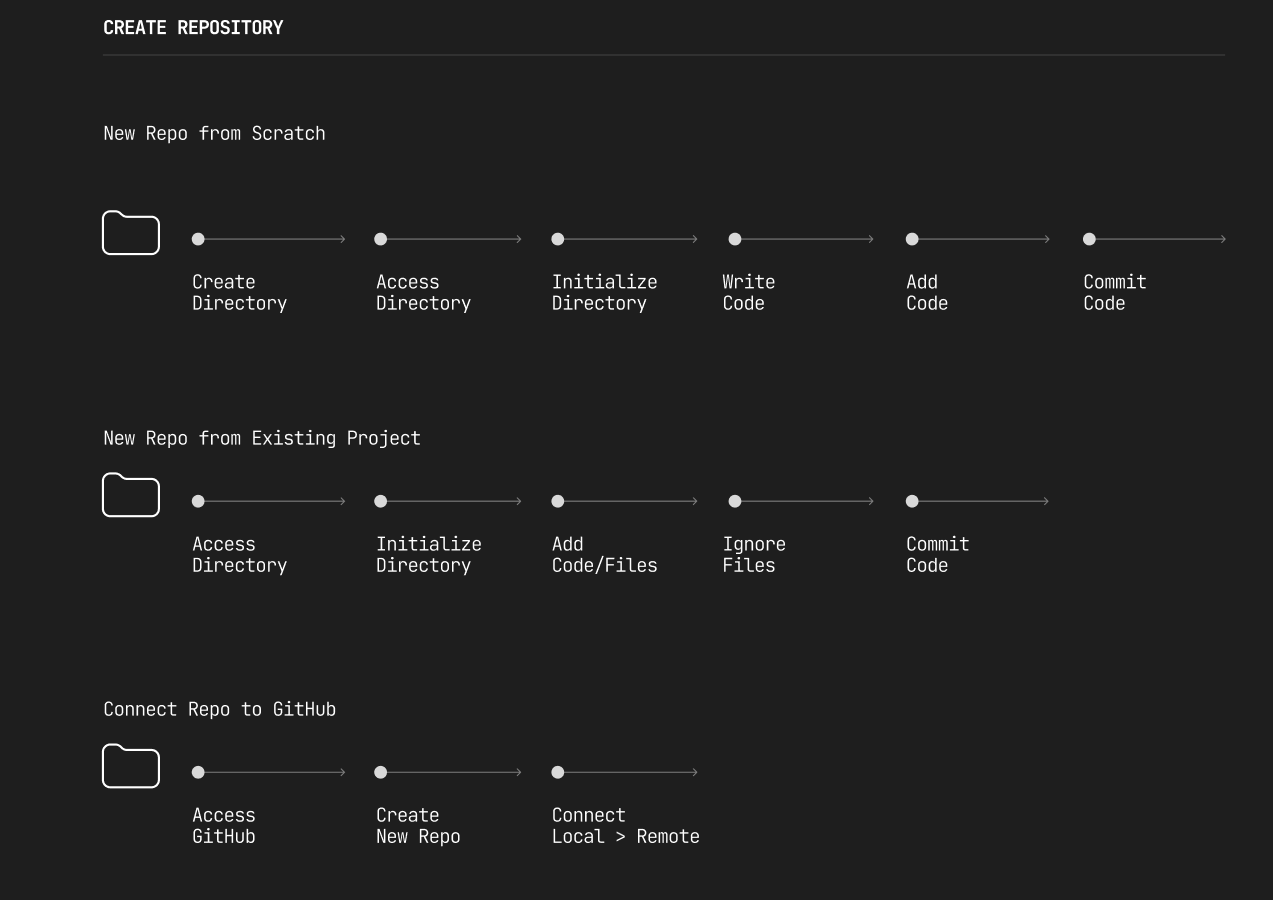Click the Connect Local > Remote label
This screenshot has width=1273, height=900.
click(x=625, y=826)
